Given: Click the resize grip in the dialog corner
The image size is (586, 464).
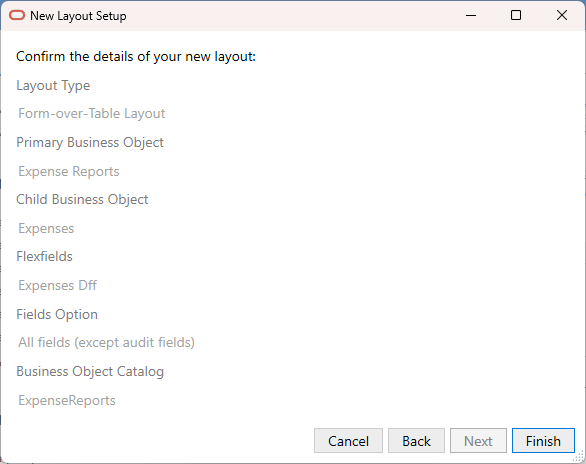Looking at the screenshot, I should [x=579, y=457].
